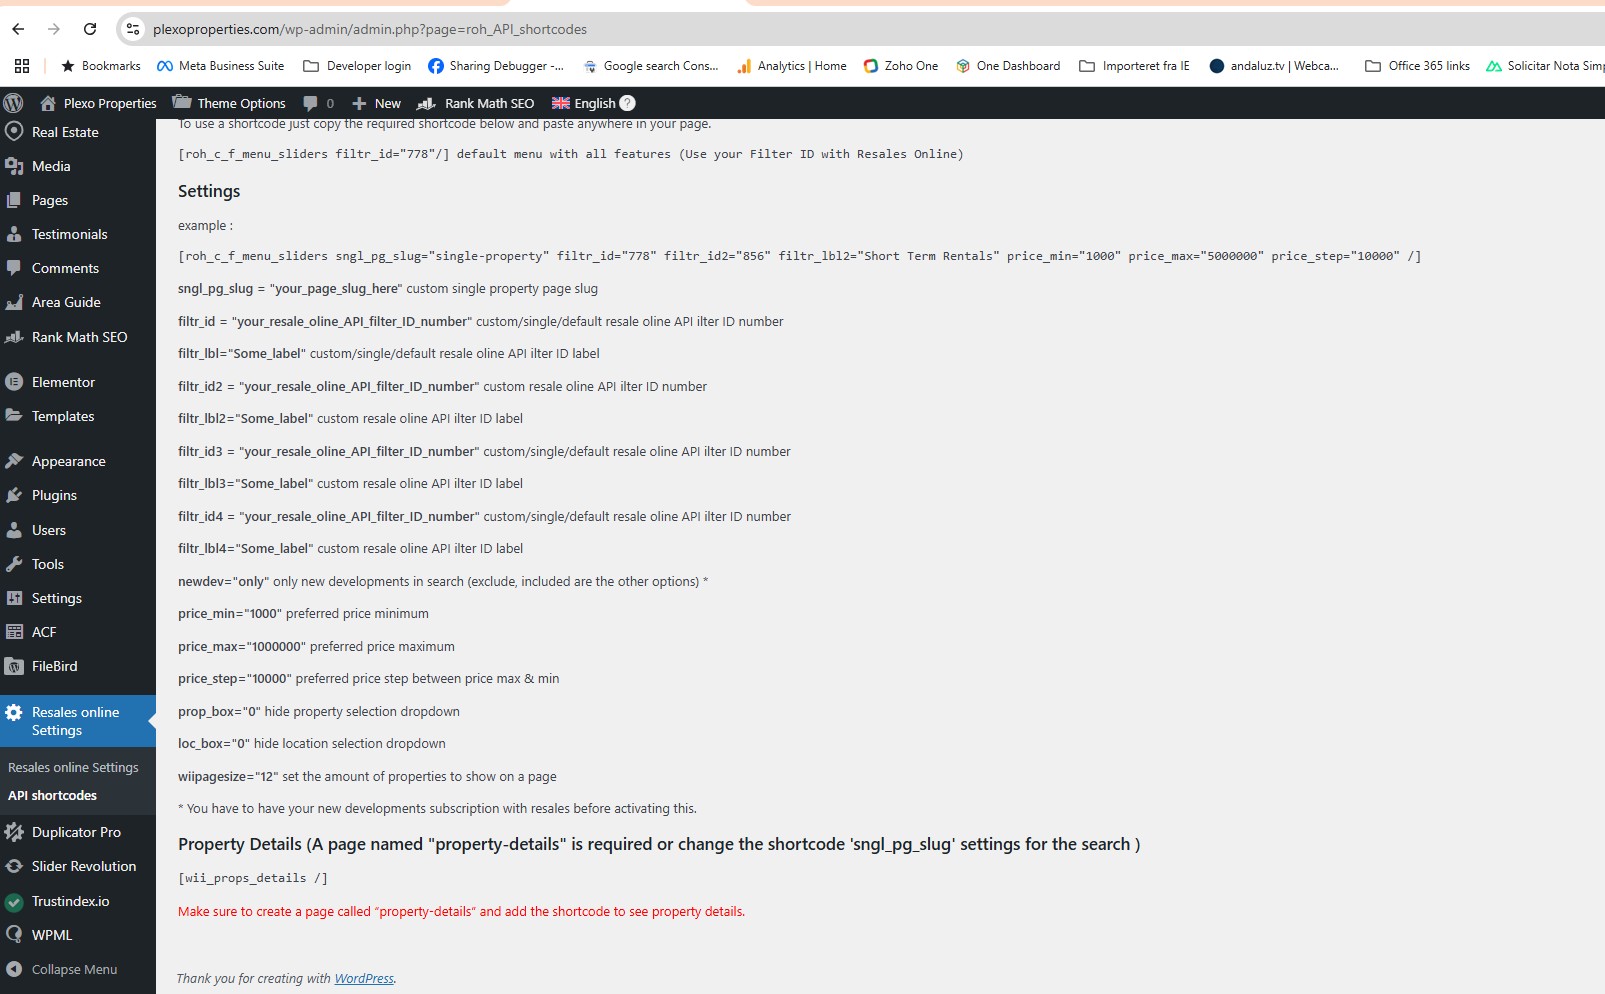Open Rank Math SEO in admin bar
The width and height of the screenshot is (1605, 994).
(476, 103)
